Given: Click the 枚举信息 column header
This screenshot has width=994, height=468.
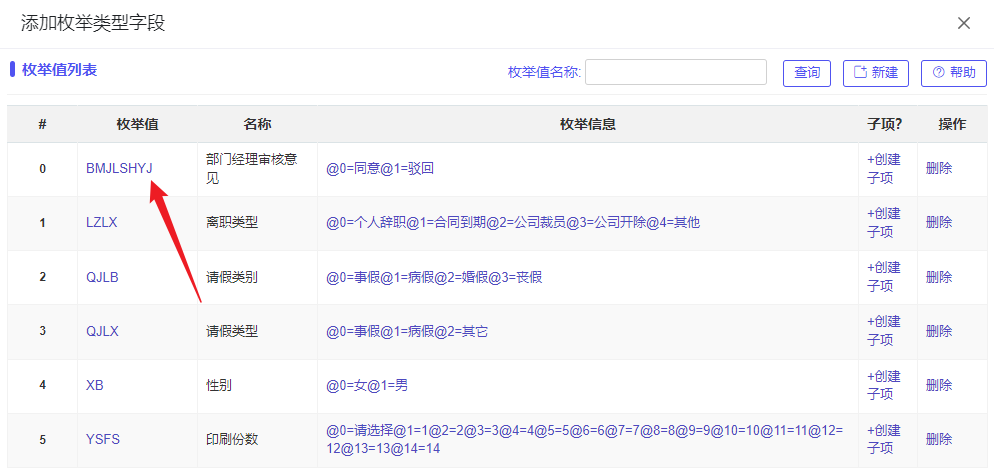Looking at the screenshot, I should click(x=587, y=124).
